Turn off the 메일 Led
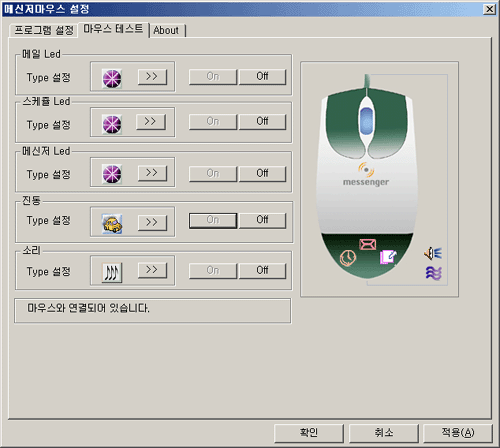Screen dimensions: 500x448 [262, 77]
